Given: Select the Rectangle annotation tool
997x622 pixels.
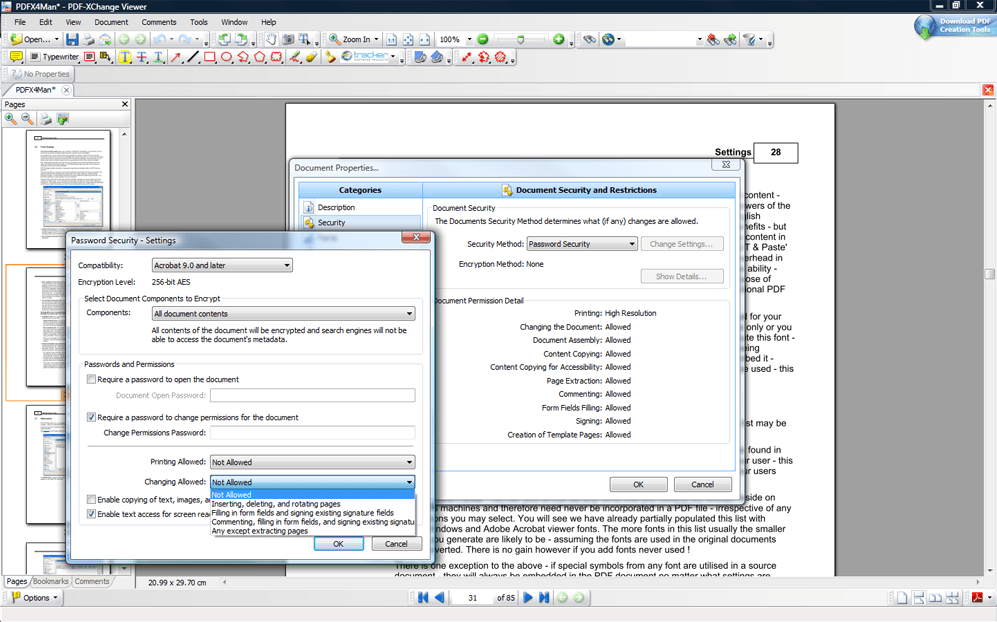Looking at the screenshot, I should point(208,56).
